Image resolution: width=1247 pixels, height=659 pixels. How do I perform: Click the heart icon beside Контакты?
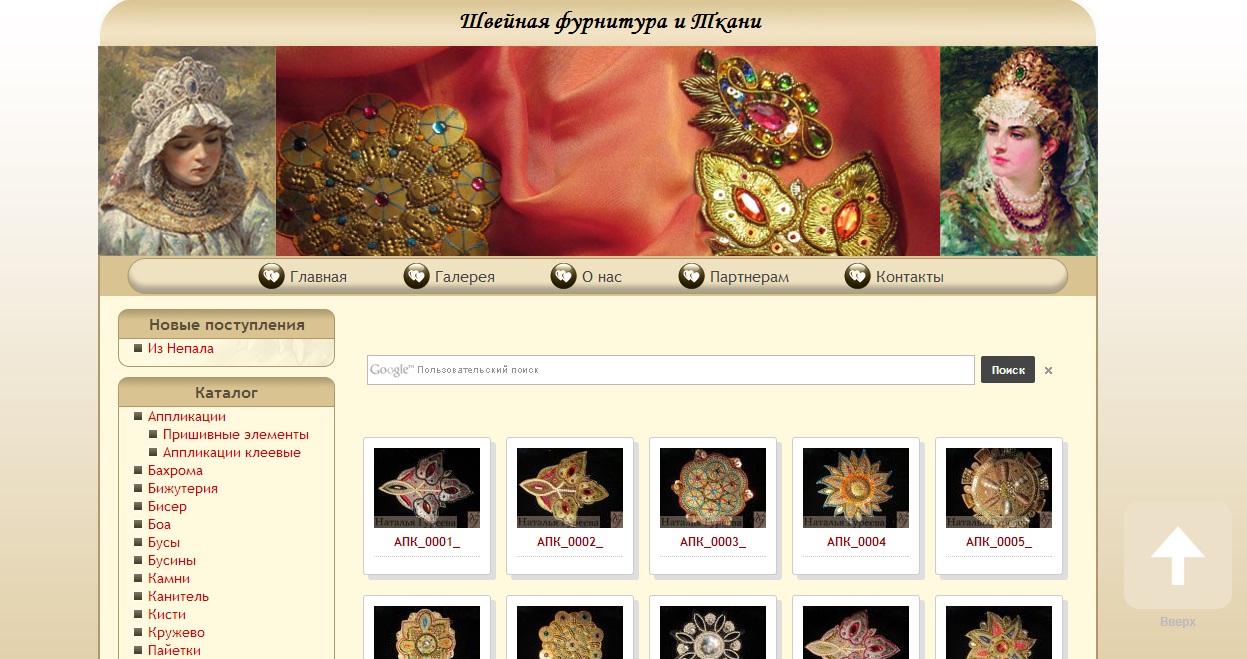[857, 276]
